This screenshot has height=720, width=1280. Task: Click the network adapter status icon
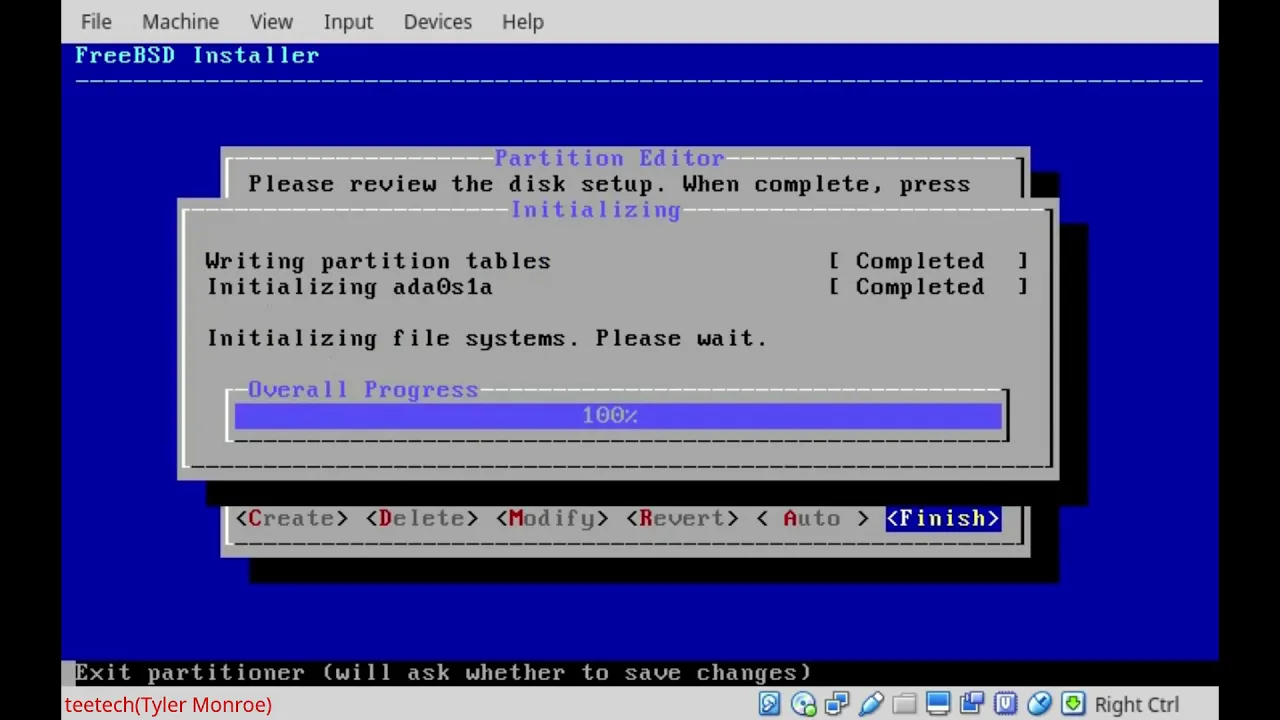[x=837, y=704]
